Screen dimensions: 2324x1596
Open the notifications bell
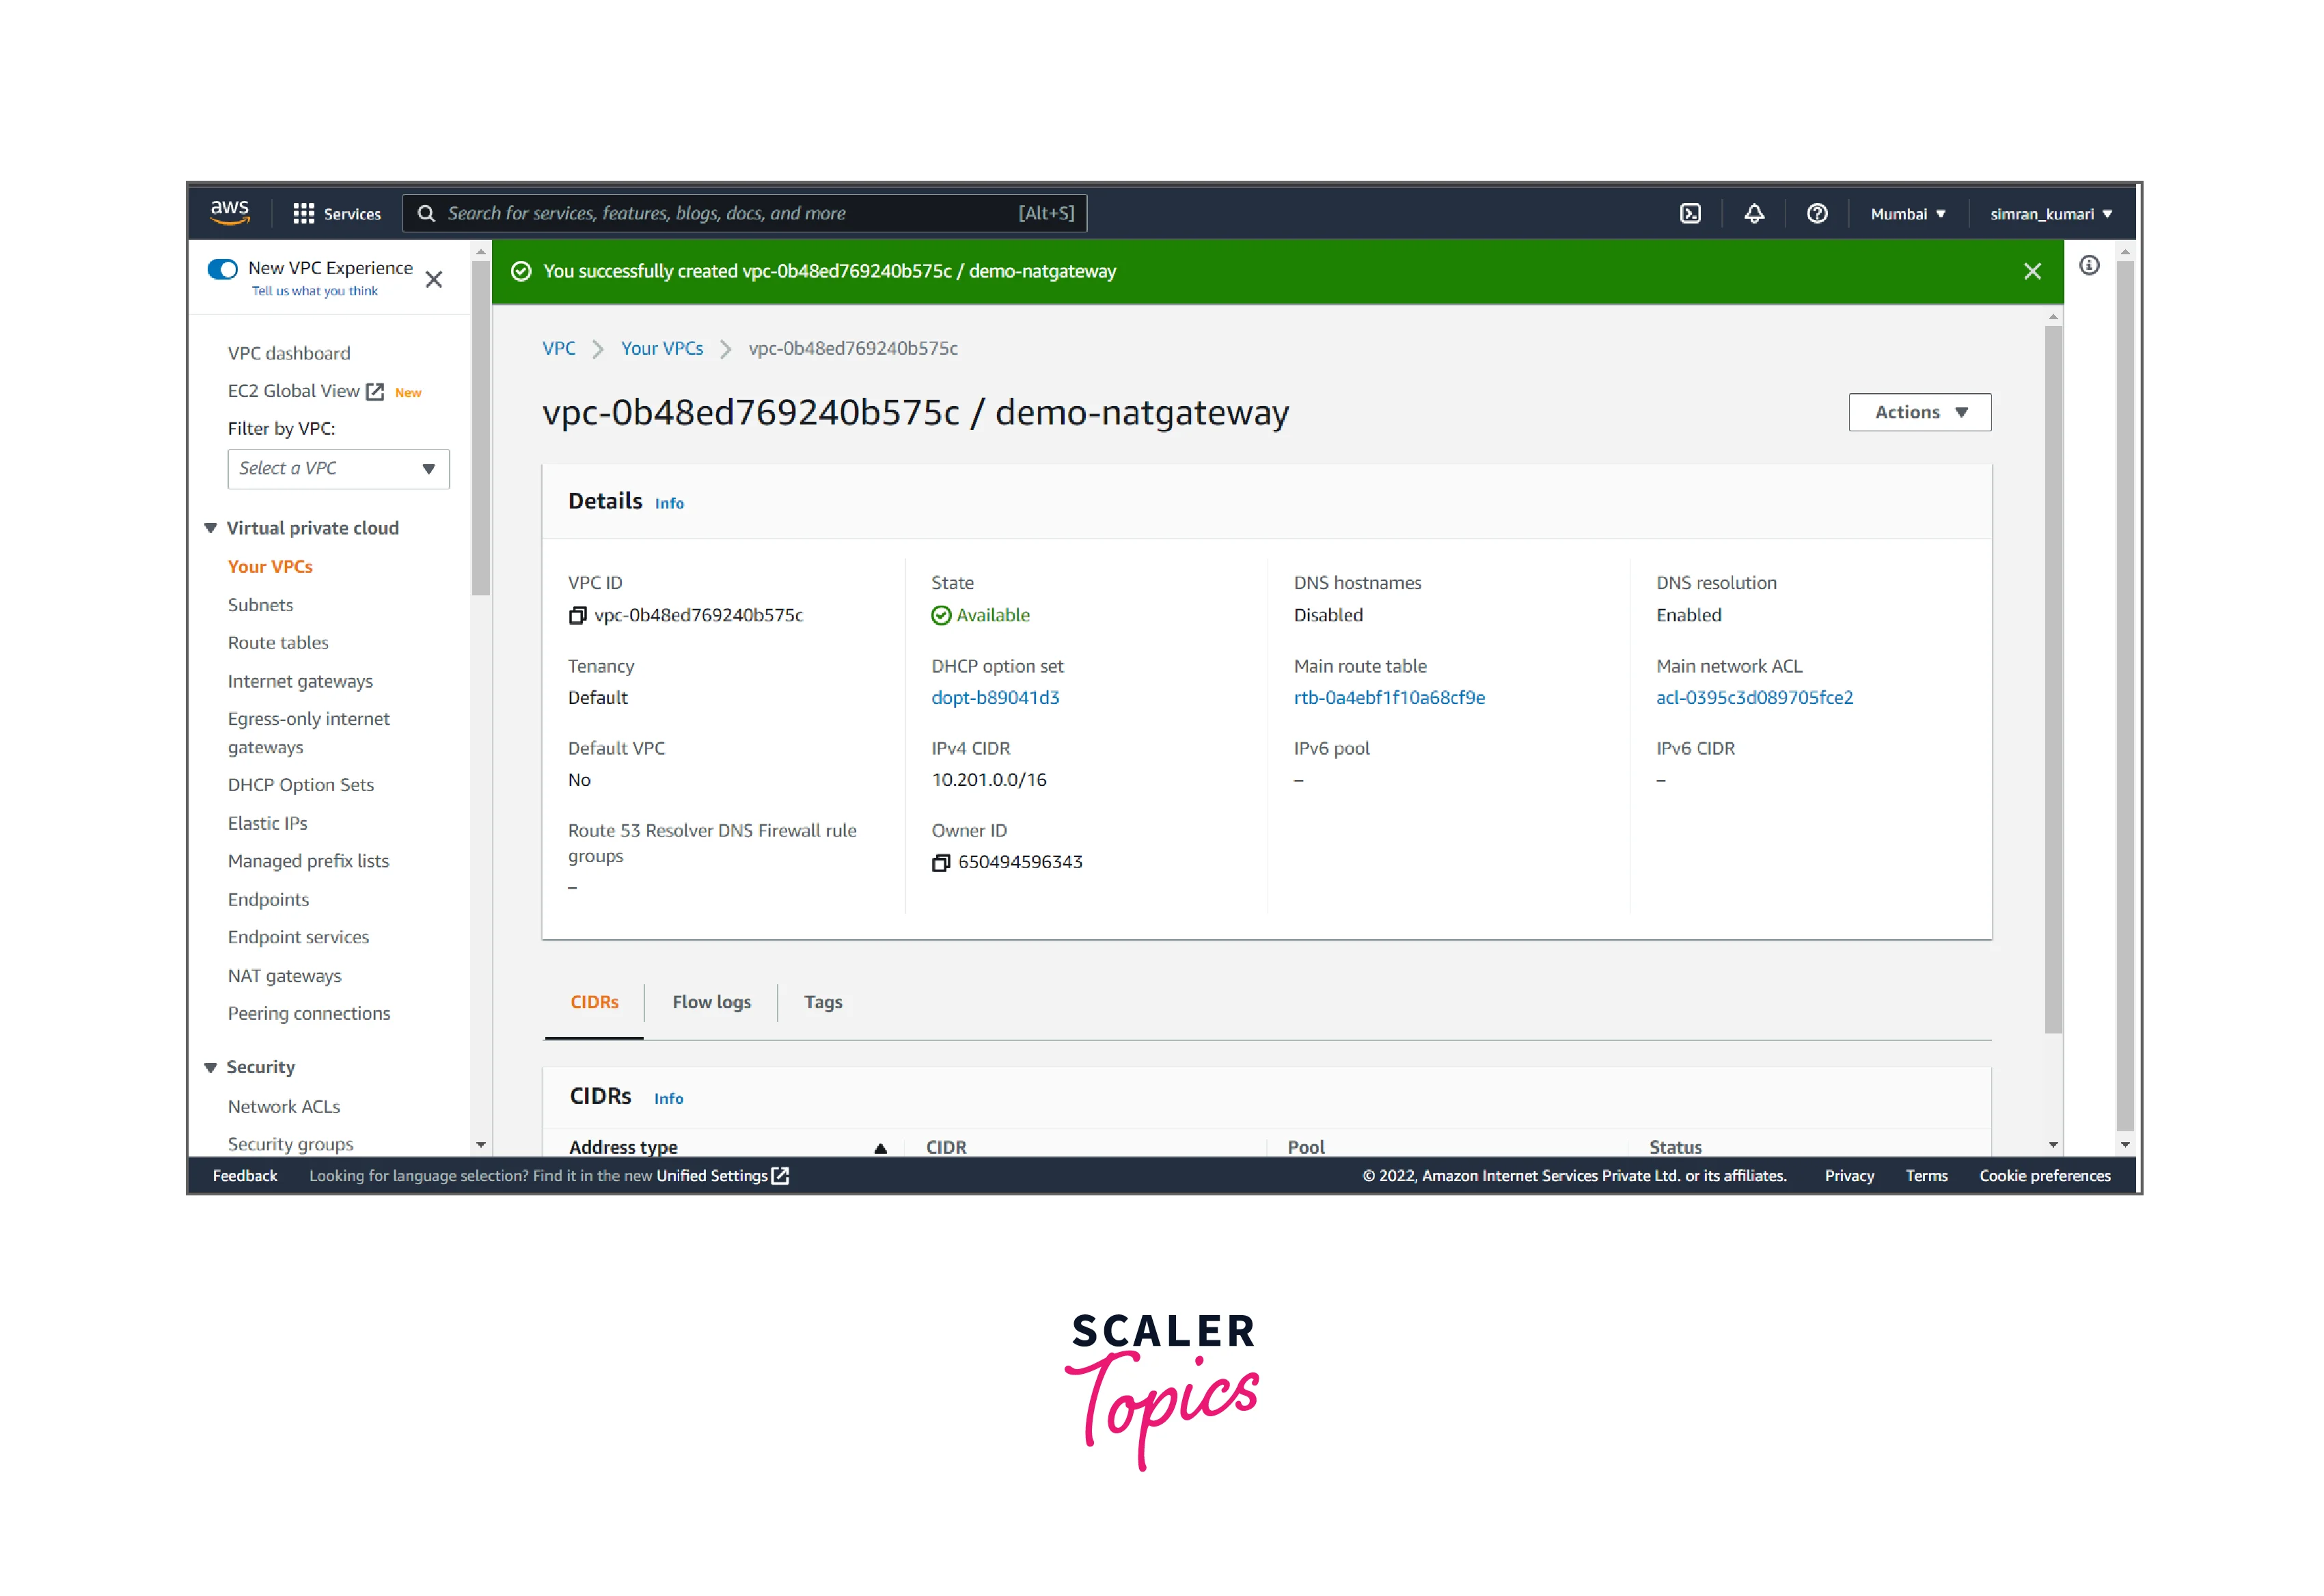tap(1754, 213)
